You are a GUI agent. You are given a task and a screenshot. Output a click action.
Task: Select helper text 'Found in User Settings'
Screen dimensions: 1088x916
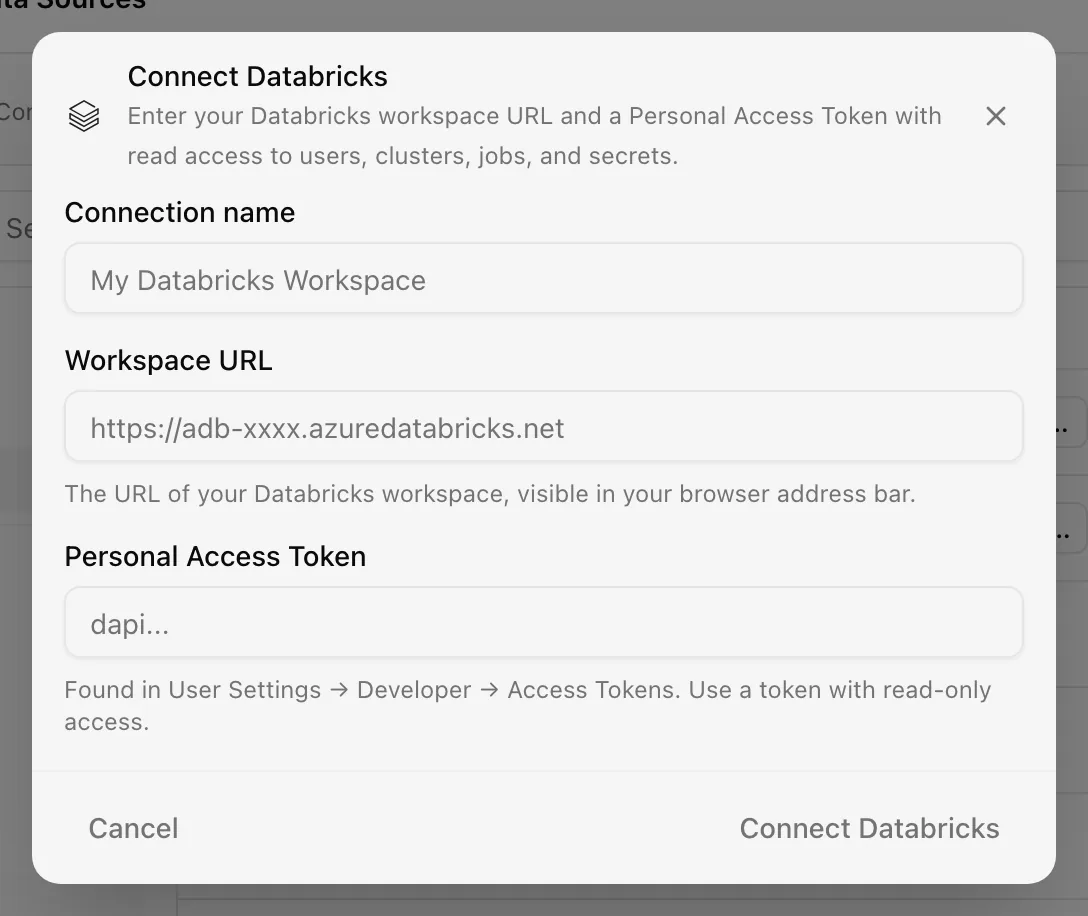pos(528,706)
